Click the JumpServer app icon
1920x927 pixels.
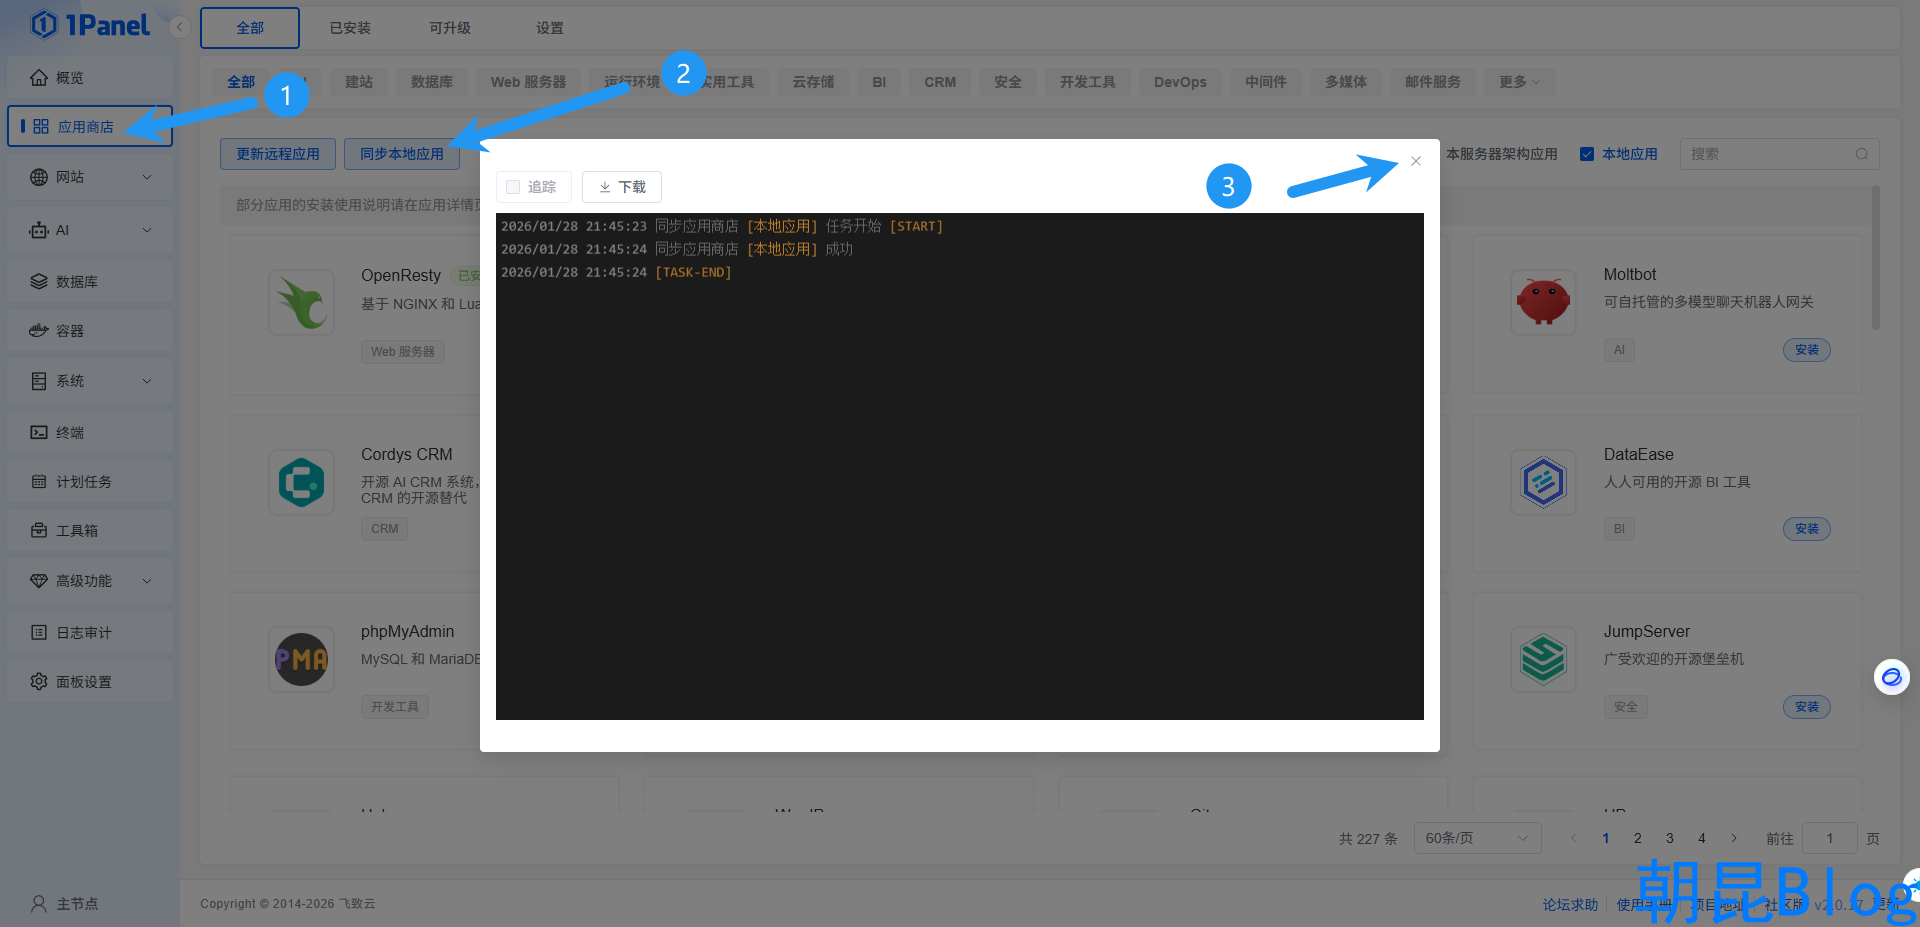click(x=1543, y=660)
